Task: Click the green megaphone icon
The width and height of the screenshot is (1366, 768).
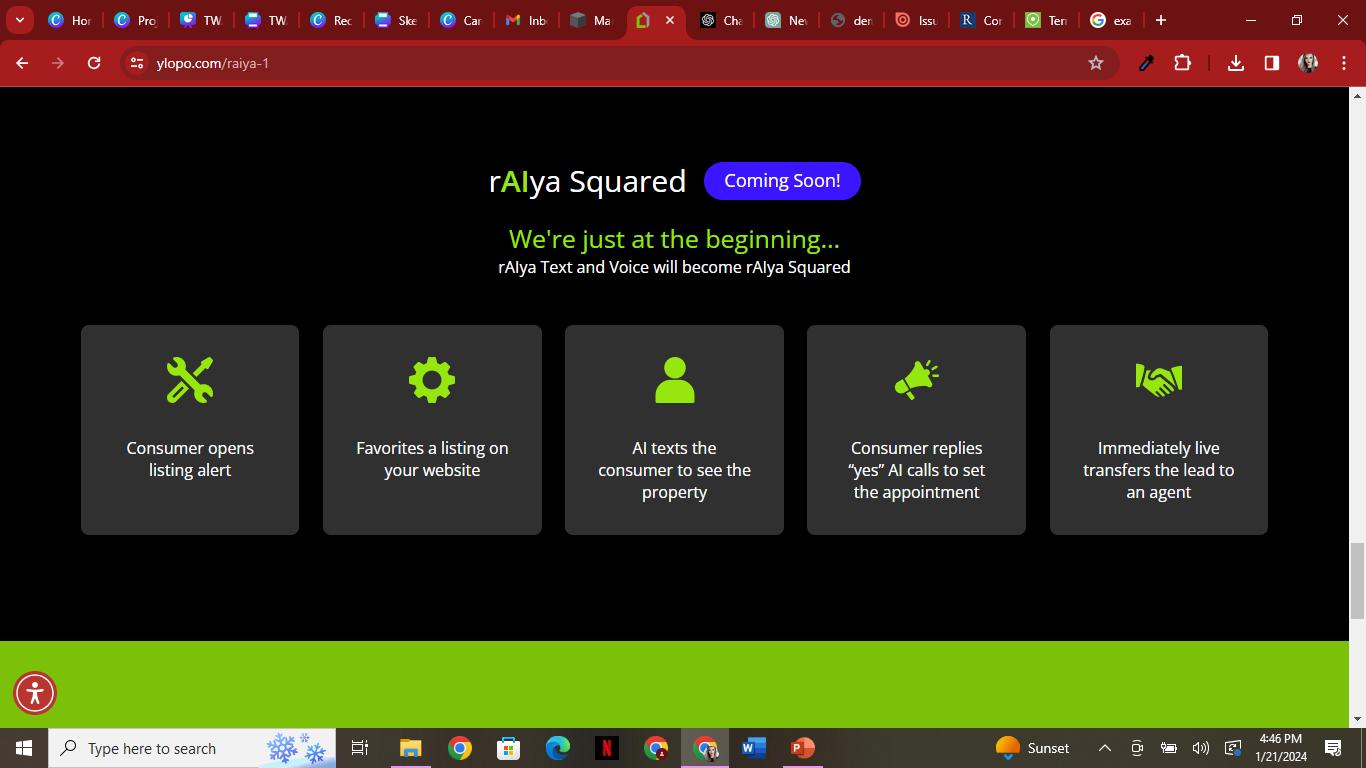Action: [x=917, y=380]
